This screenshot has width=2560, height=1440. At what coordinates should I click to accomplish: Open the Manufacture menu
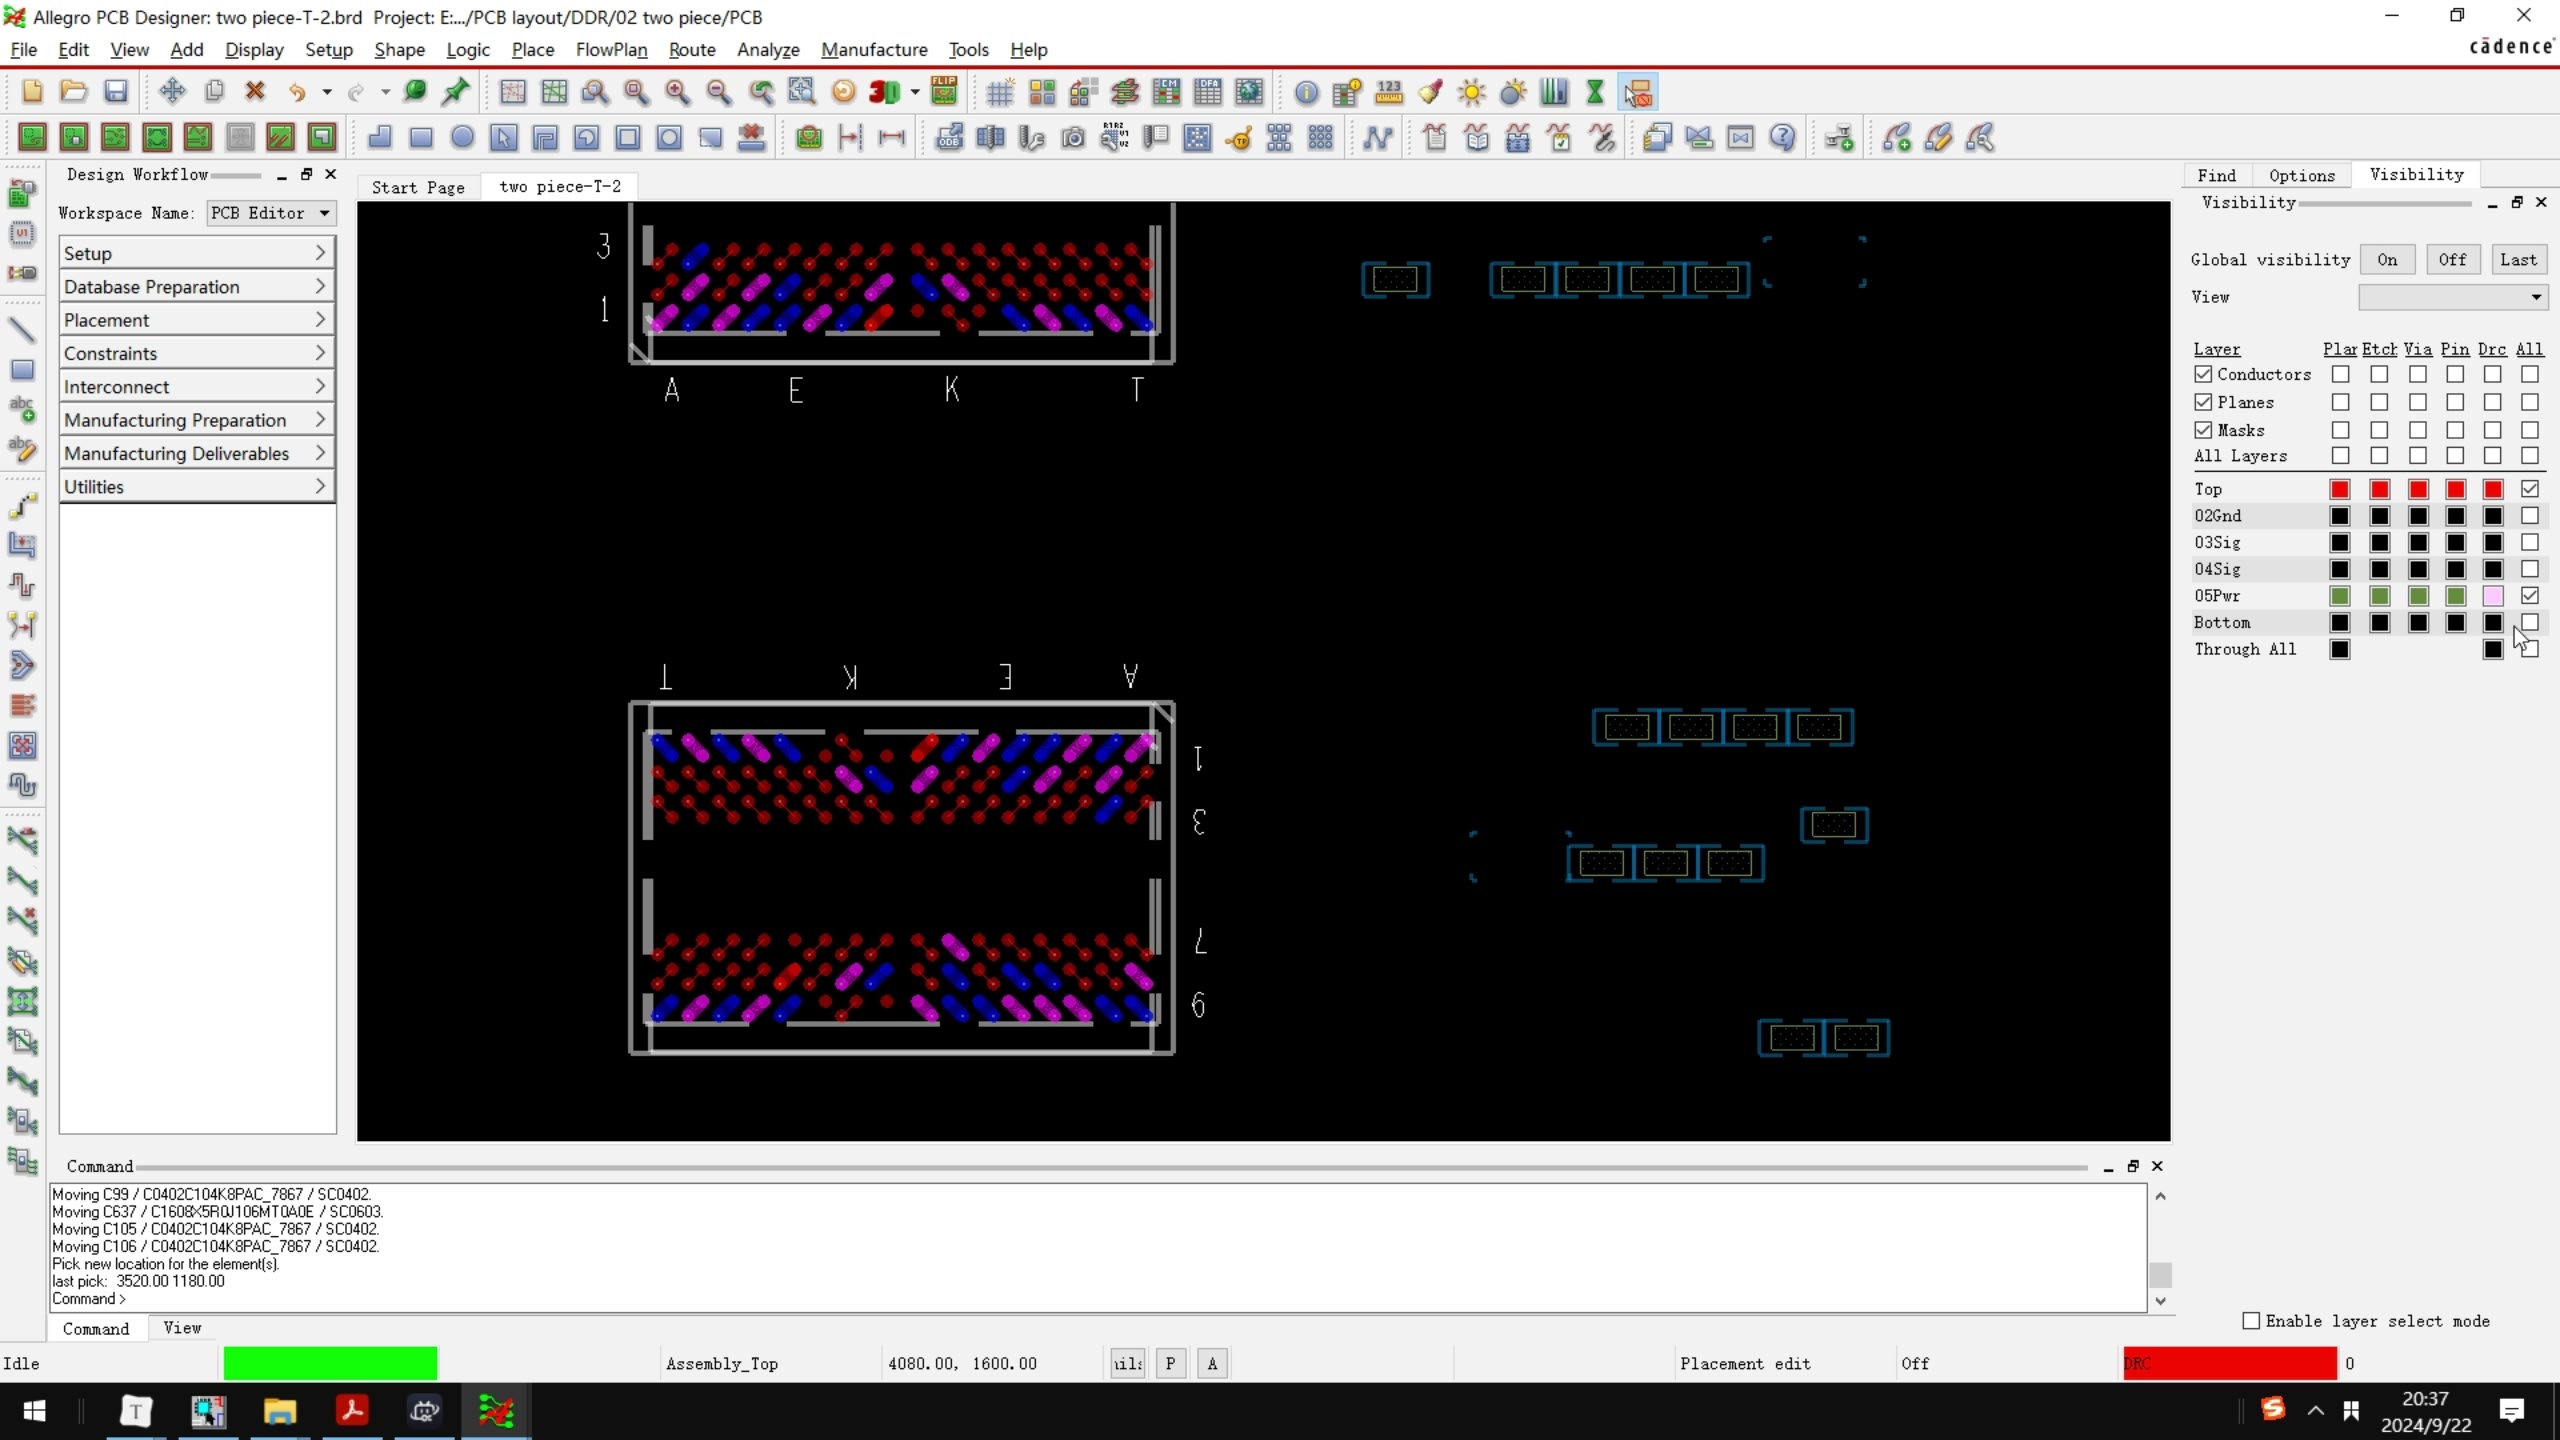pyautogui.click(x=873, y=50)
